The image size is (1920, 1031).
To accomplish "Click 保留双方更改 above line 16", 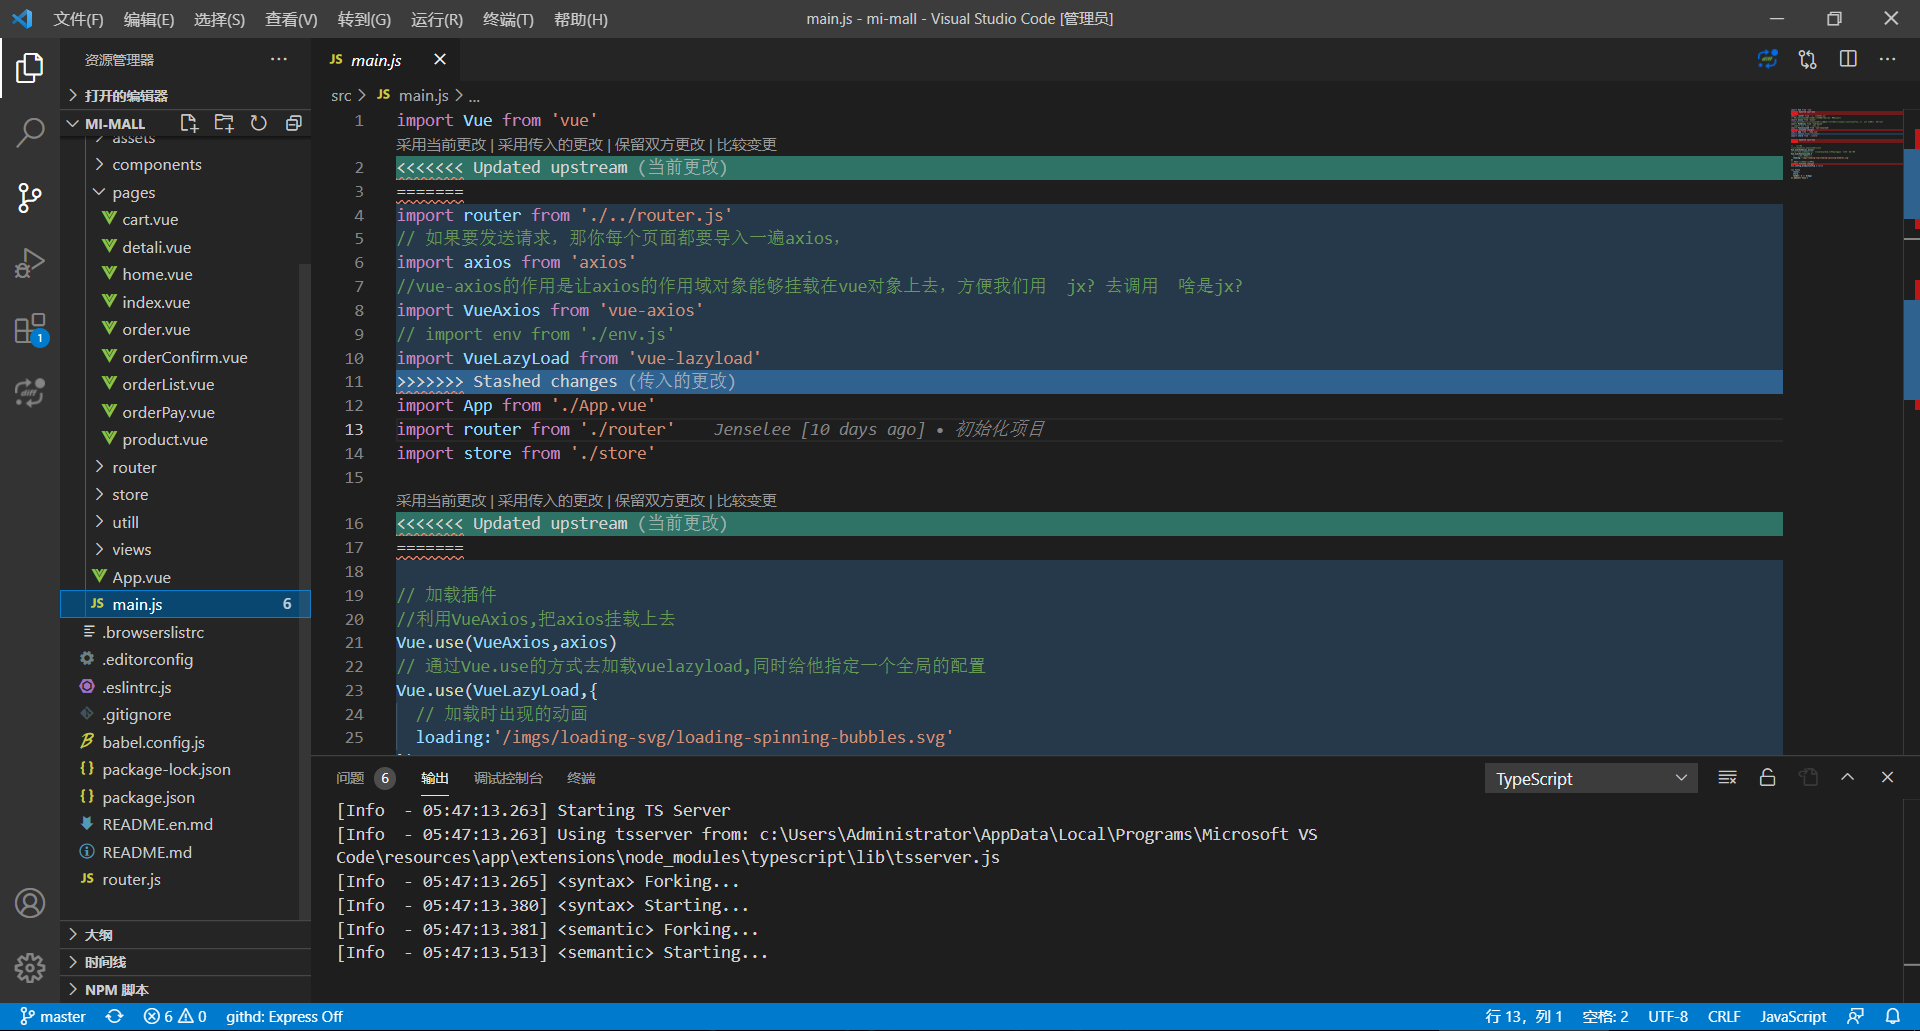I will point(660,500).
